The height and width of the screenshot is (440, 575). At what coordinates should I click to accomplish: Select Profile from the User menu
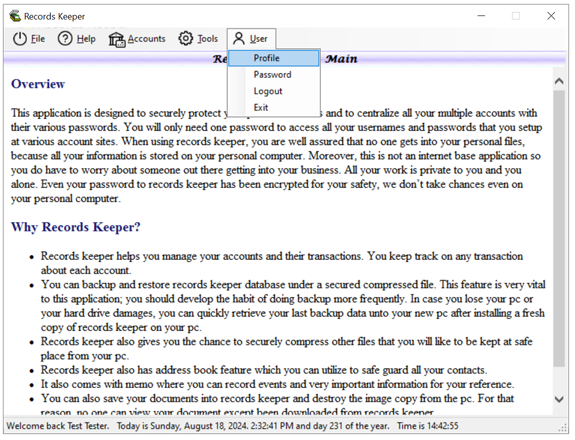(274, 58)
